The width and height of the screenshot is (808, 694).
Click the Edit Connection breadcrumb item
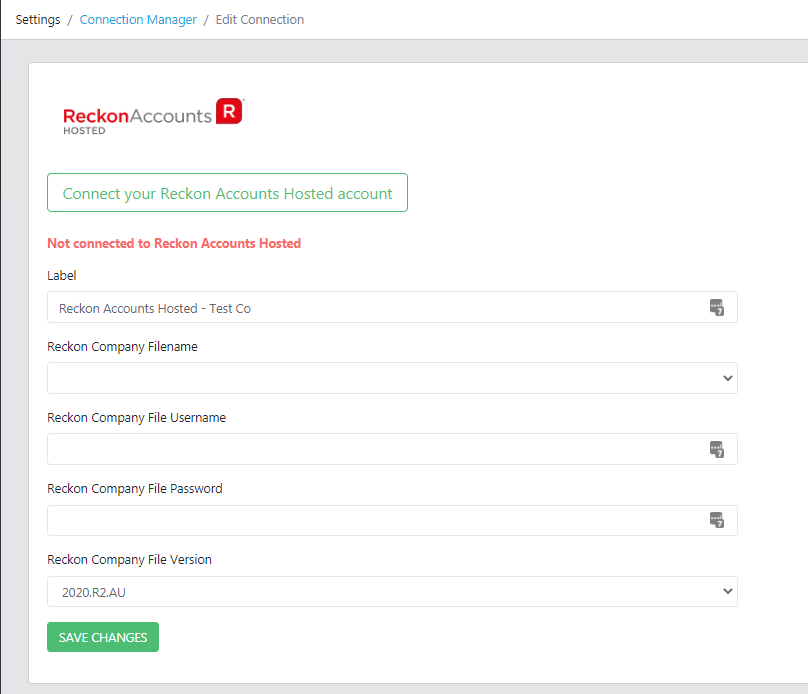[260, 20]
